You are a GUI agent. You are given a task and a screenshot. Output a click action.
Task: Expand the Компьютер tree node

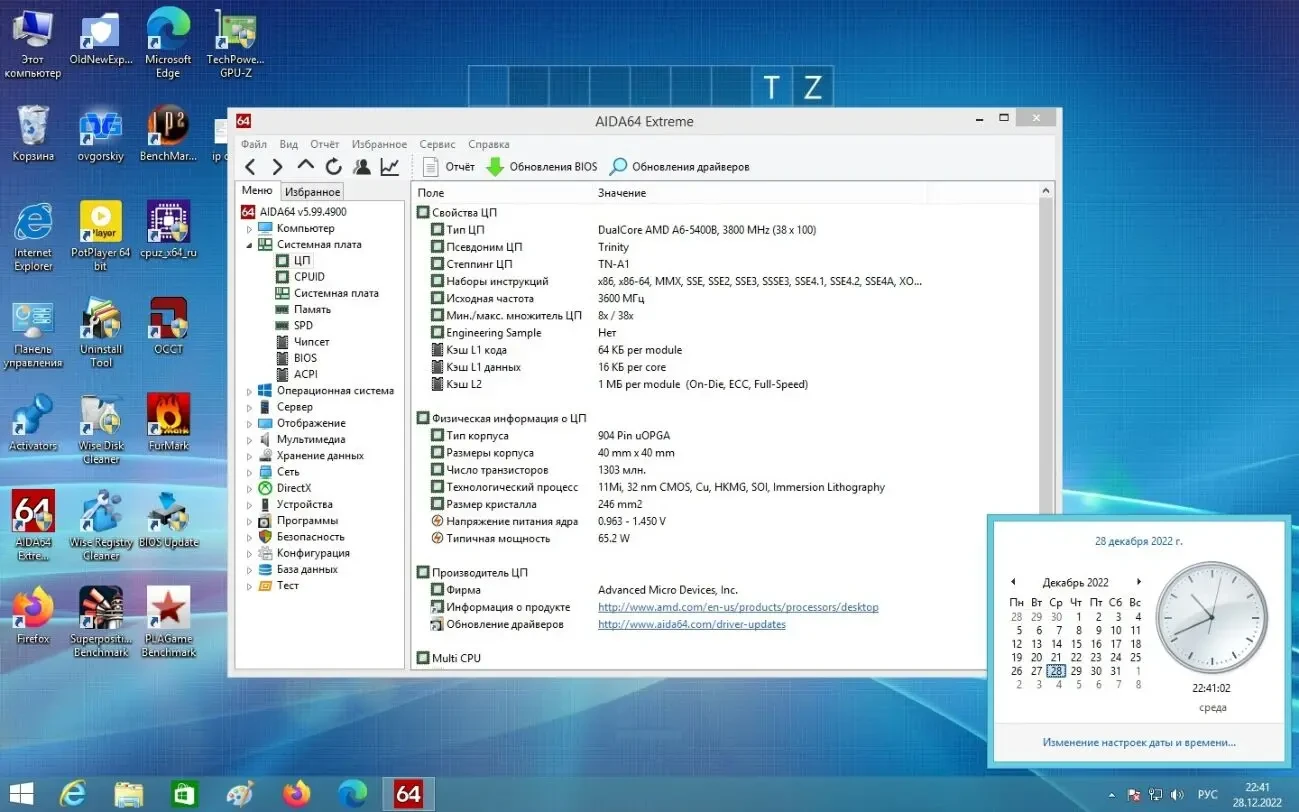pyautogui.click(x=251, y=228)
